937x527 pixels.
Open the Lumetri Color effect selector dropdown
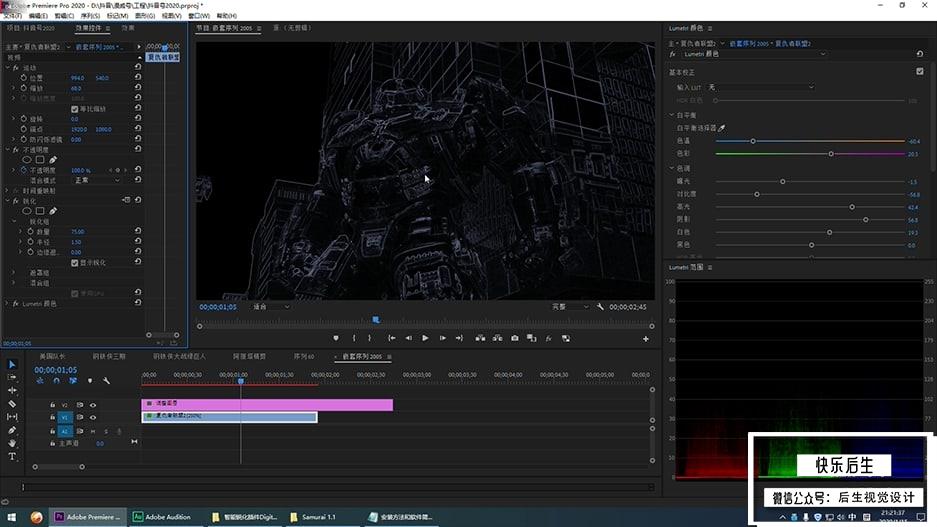(x=754, y=54)
